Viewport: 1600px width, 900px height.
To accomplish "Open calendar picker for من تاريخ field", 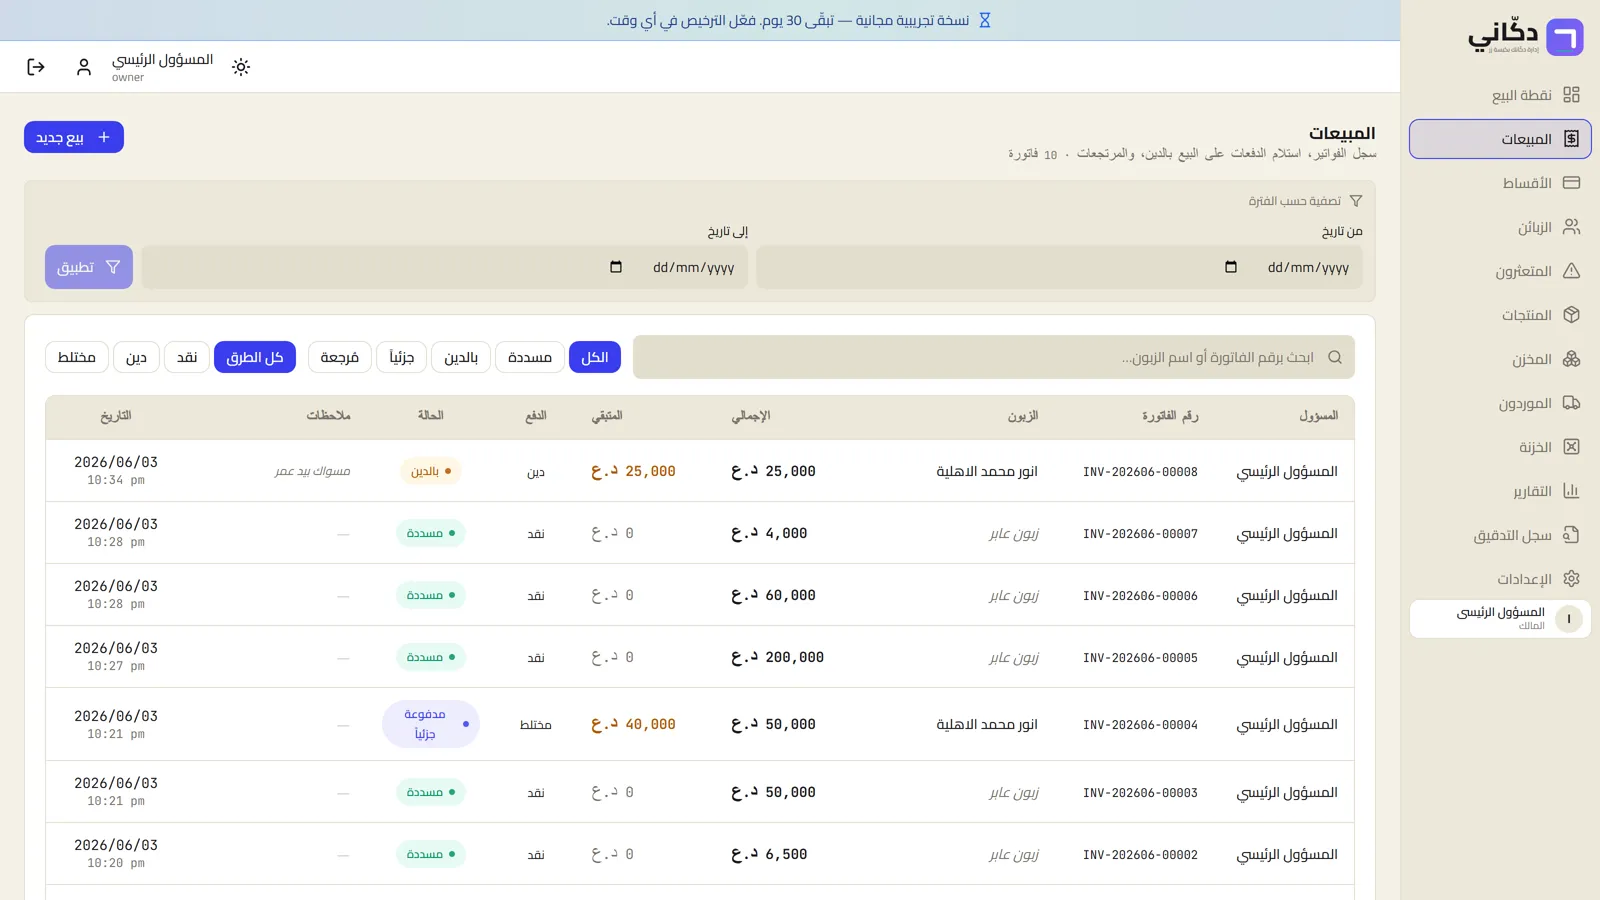I will tap(1231, 267).
